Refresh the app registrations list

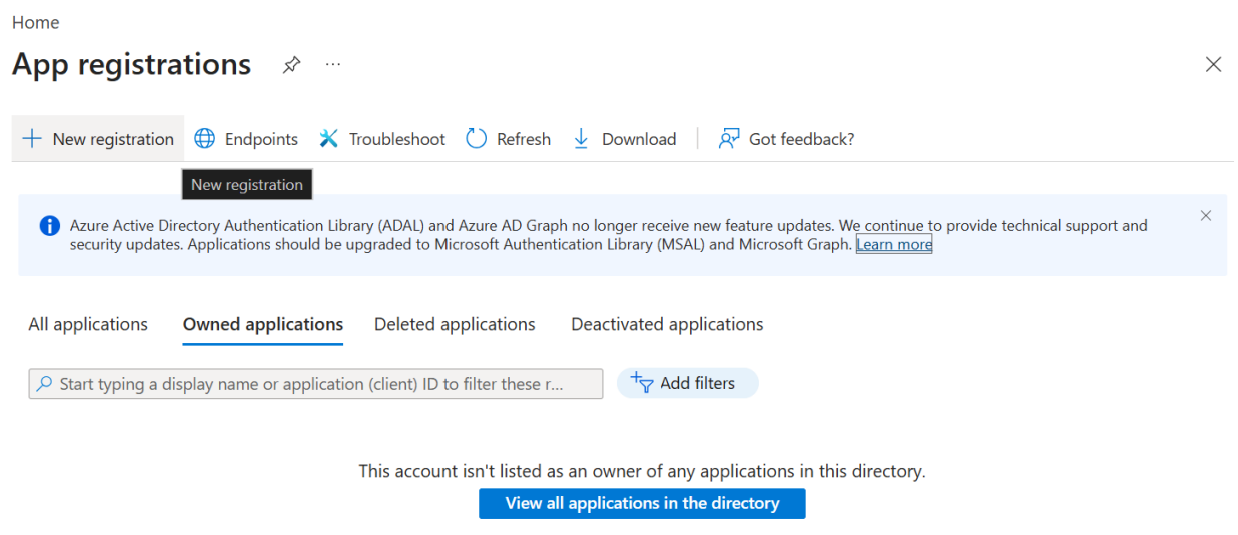(x=509, y=139)
